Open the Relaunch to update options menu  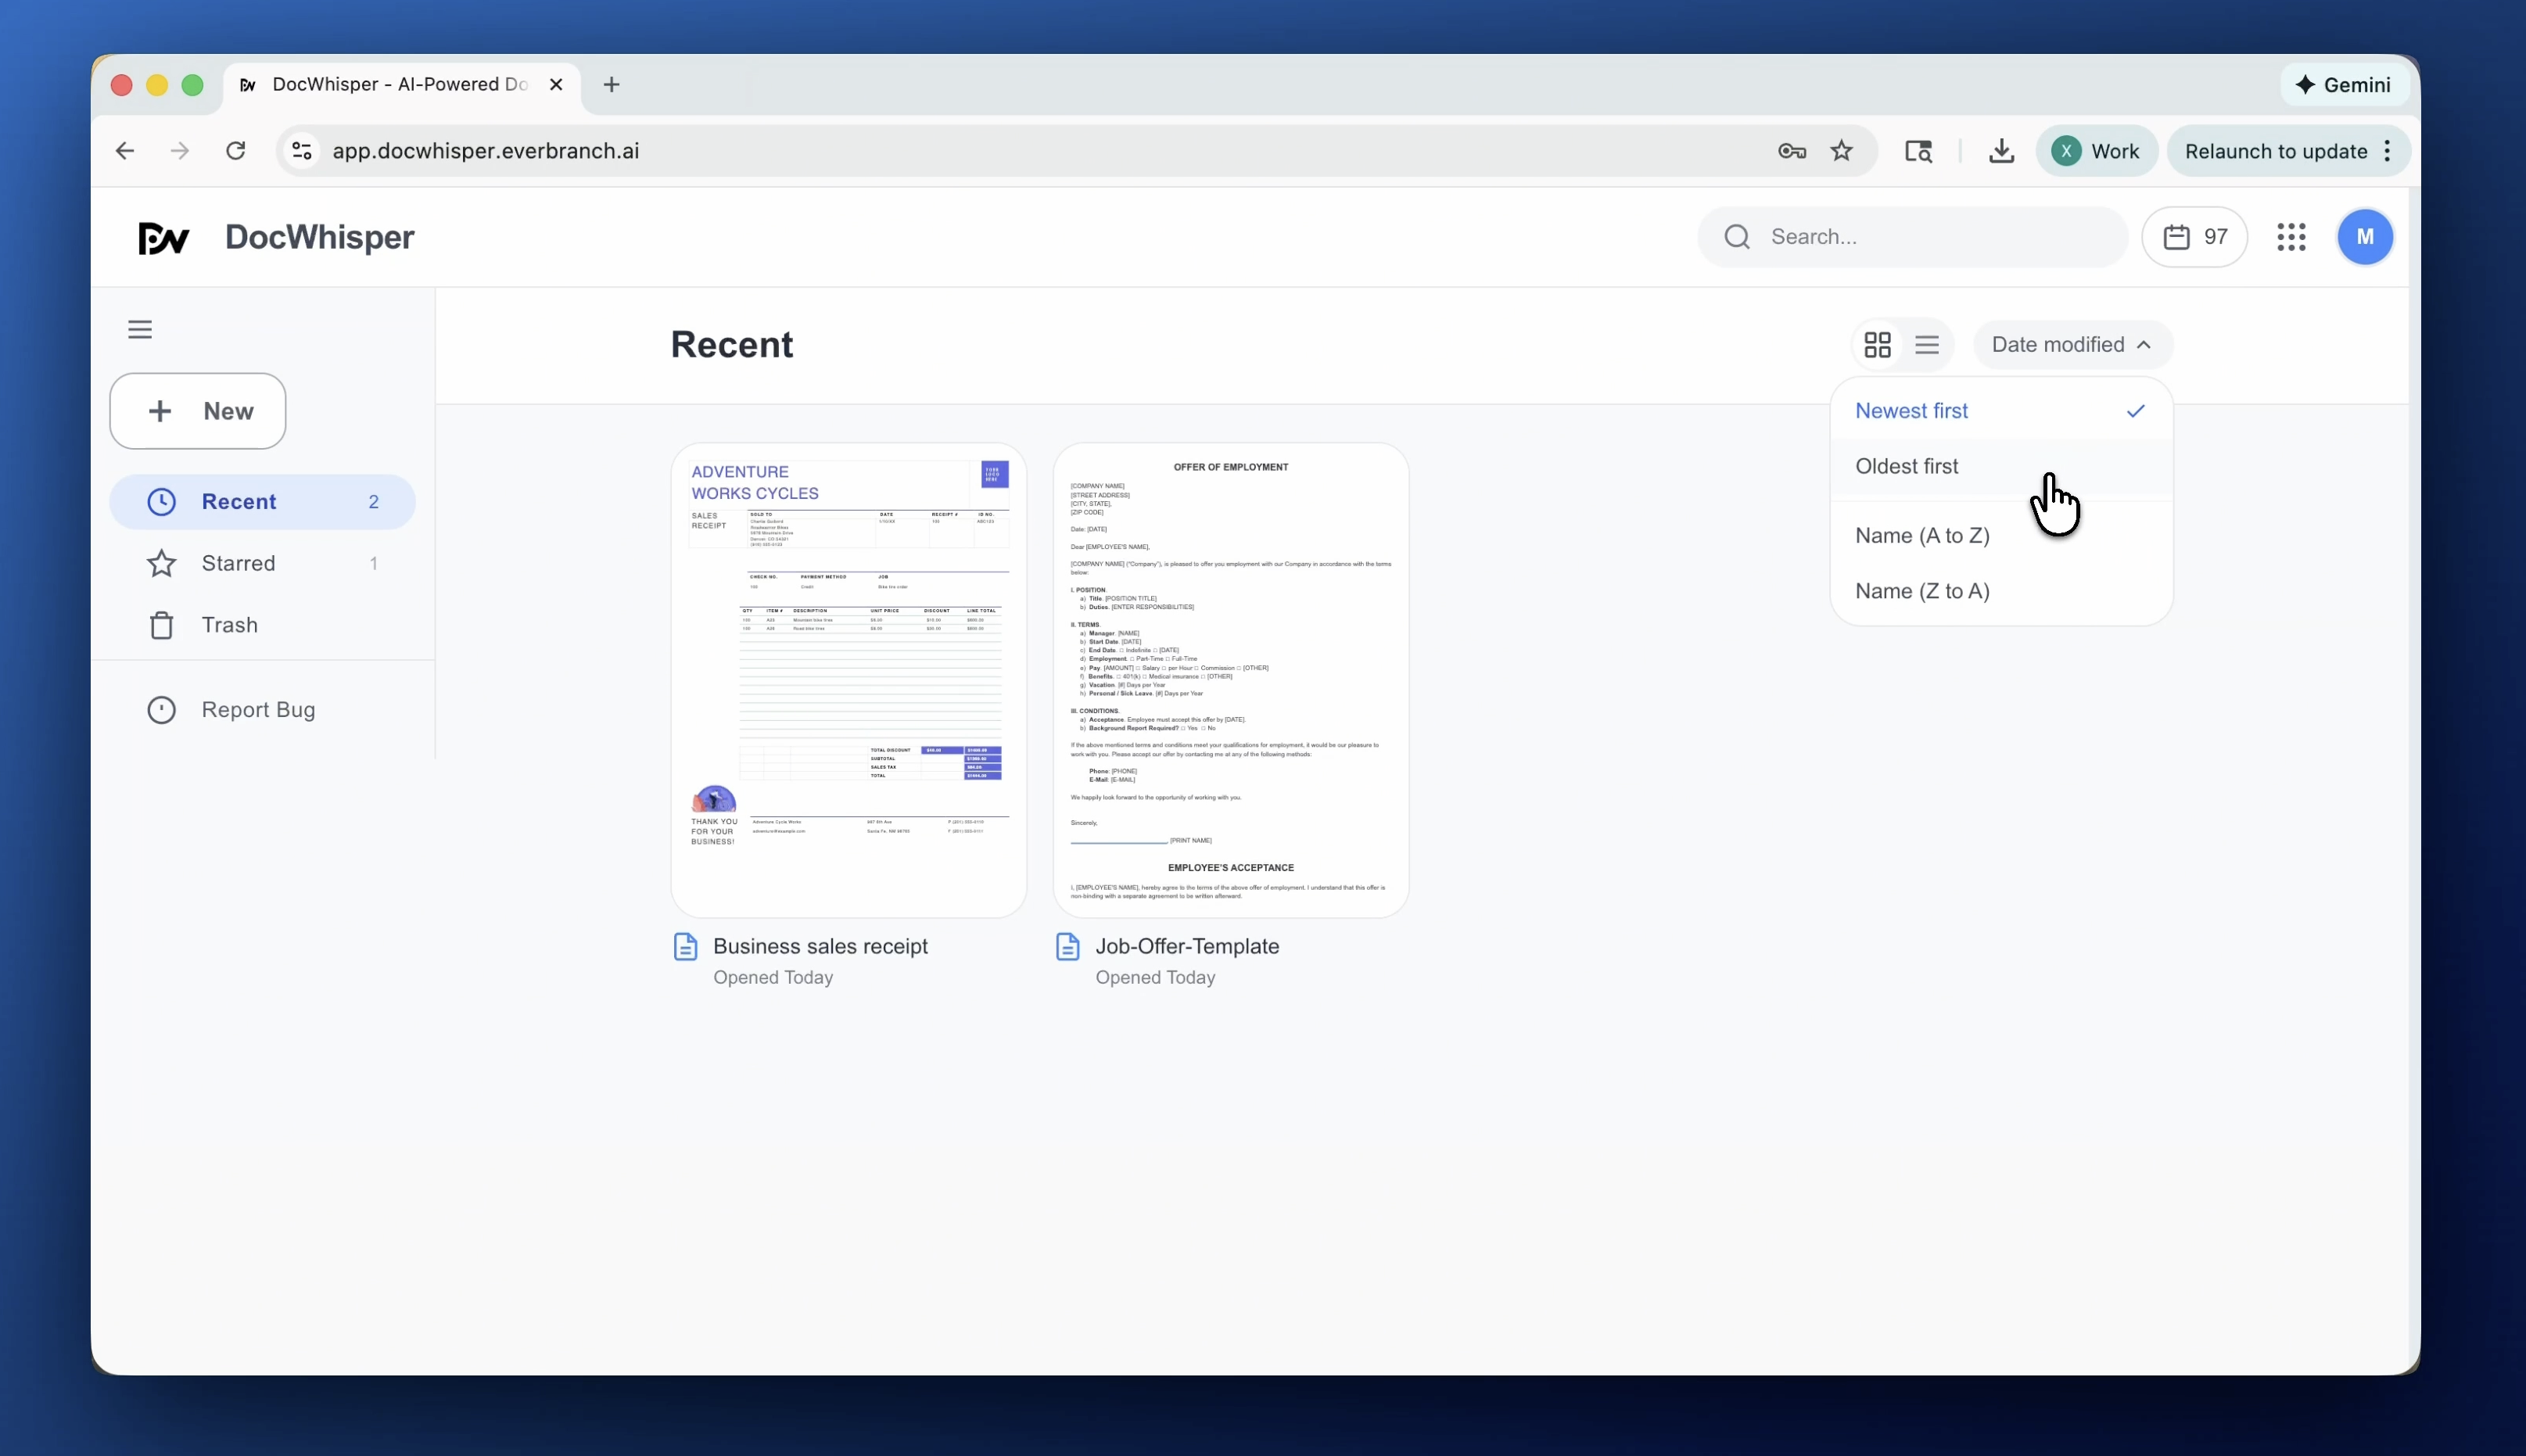(2388, 150)
